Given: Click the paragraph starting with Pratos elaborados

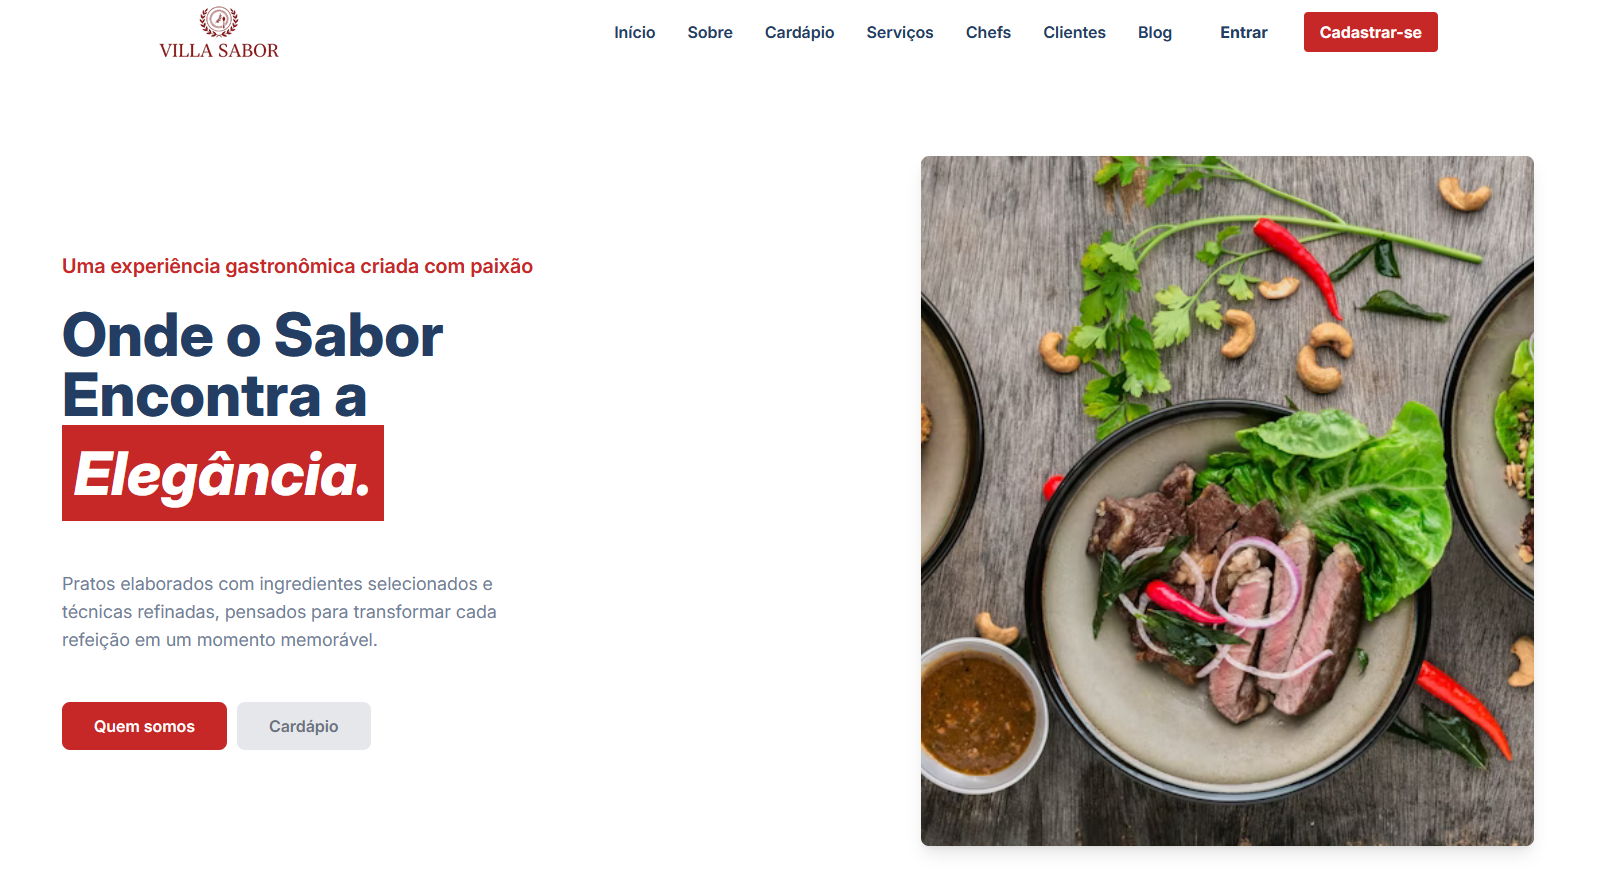Looking at the screenshot, I should click(x=279, y=611).
